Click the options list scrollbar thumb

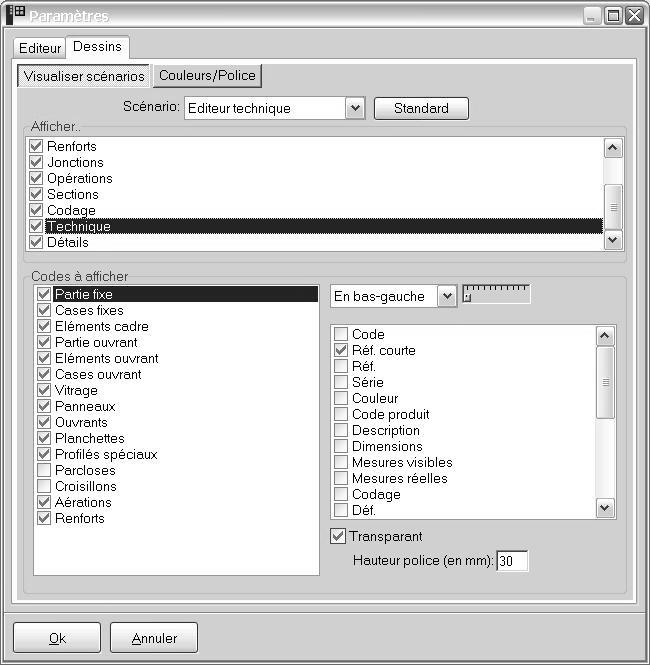(x=605, y=383)
